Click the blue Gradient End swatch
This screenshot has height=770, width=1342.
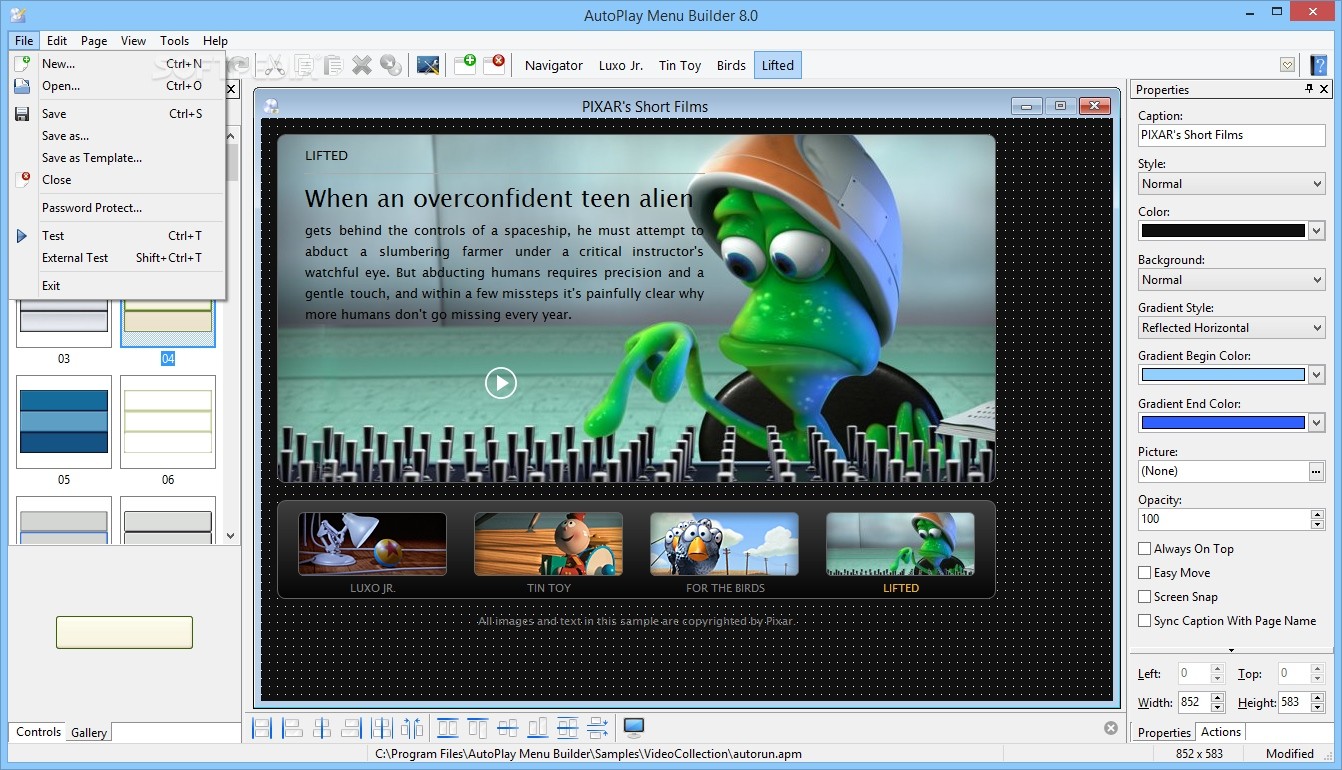coord(1223,423)
